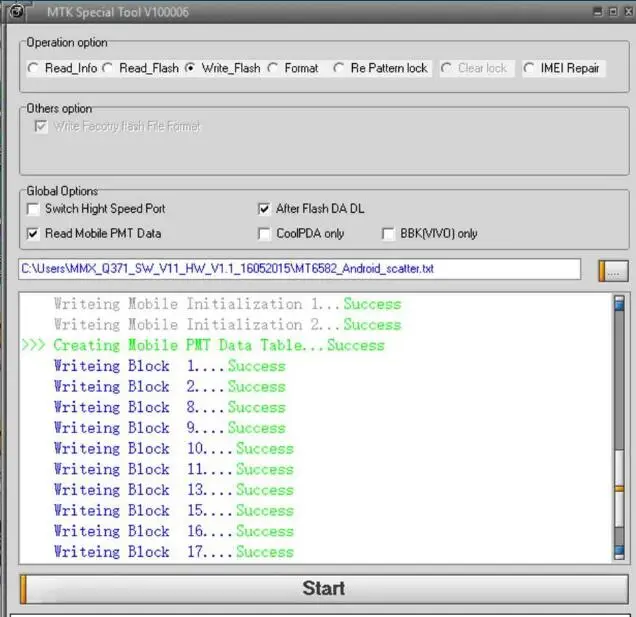The width and height of the screenshot is (636, 617).
Task: Maximize the MTK Special Tool window
Action: click(613, 12)
